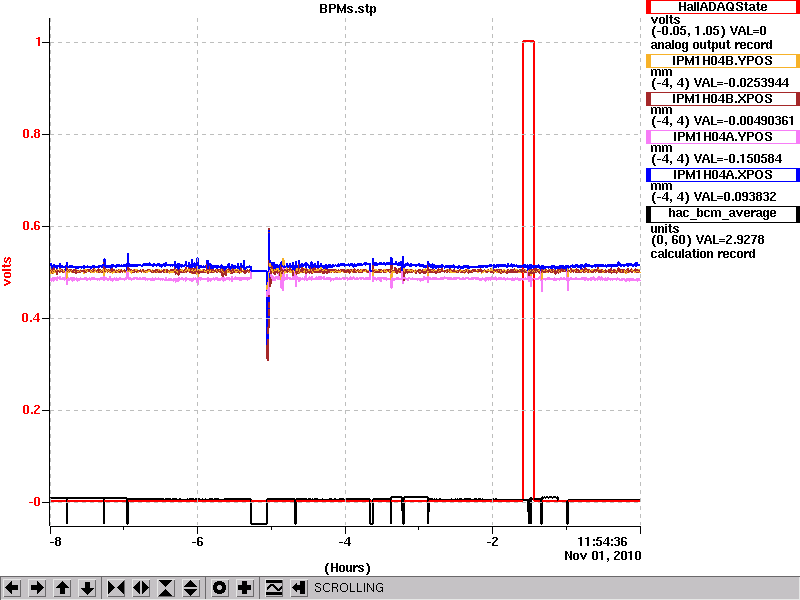Click the y-axis tick label 0.2
Screen dimensions: 800x600
tap(32, 410)
